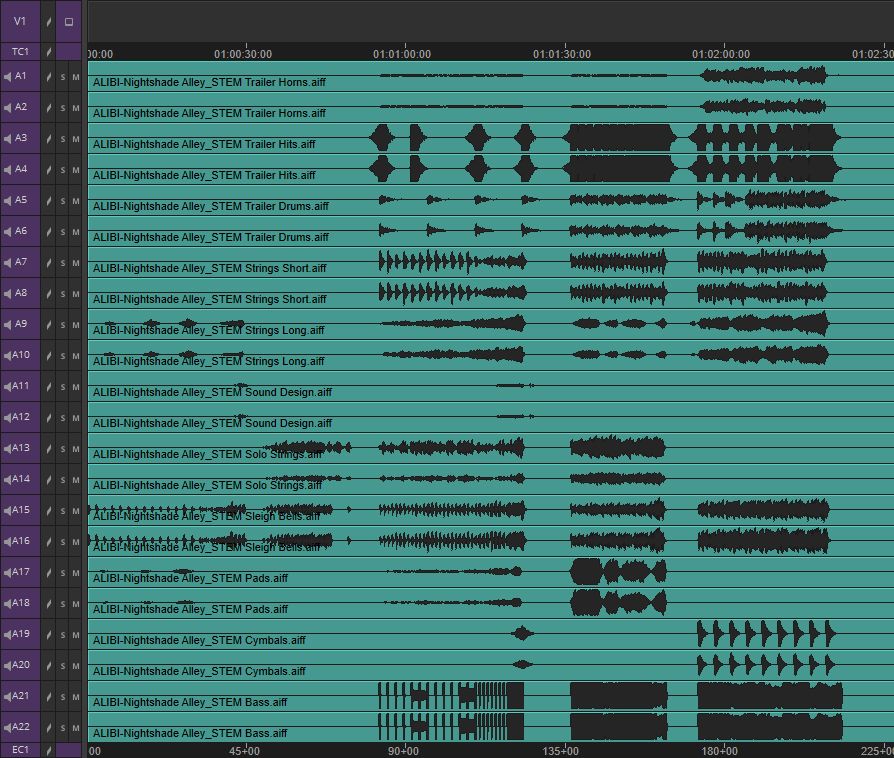Viewport: 894px width, 758px height.
Task: Click the sync lock icon on TC1
Action: (48, 51)
